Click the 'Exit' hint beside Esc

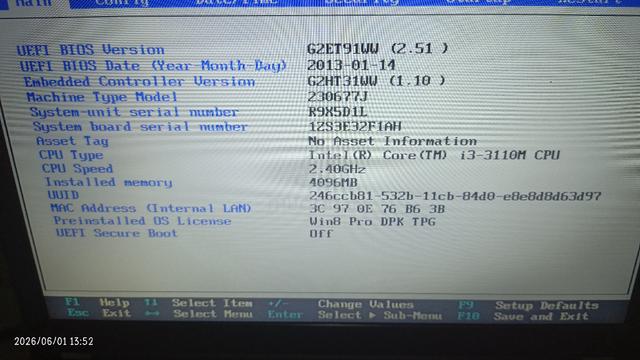click(116, 313)
